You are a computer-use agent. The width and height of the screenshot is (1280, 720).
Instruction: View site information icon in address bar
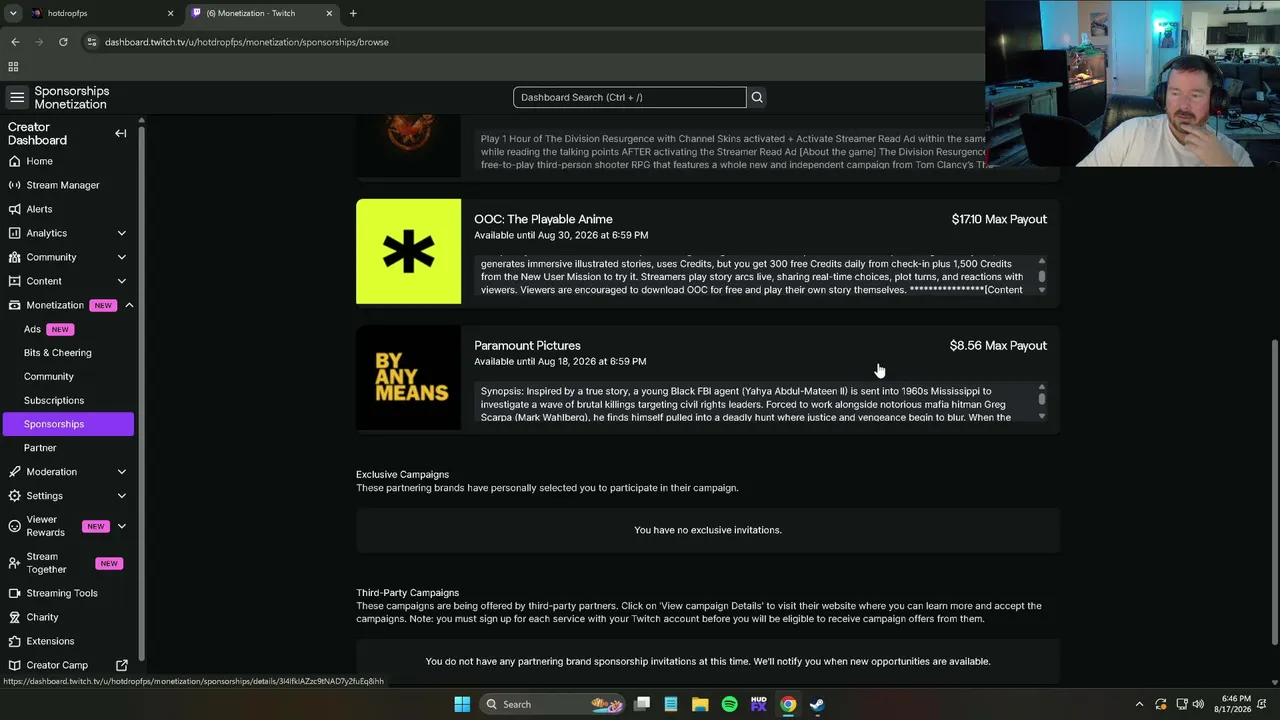[x=92, y=42]
